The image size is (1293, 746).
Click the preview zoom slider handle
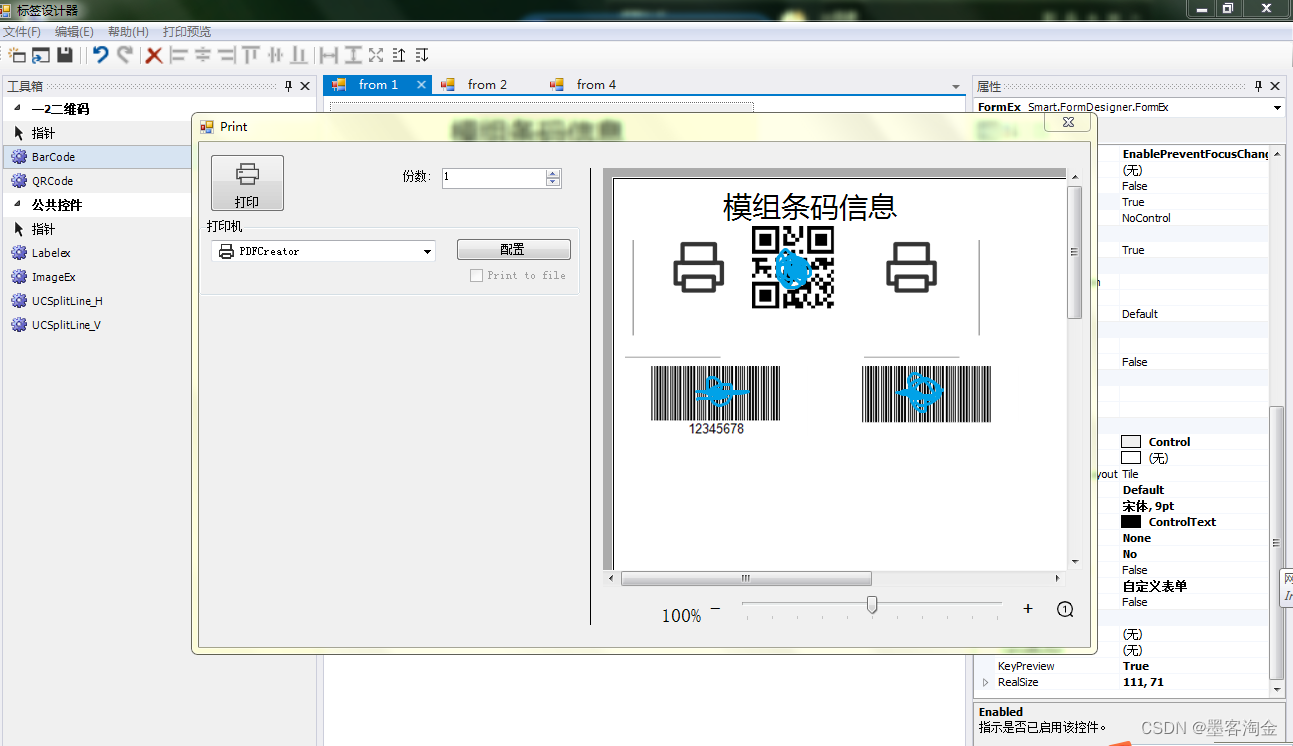tap(872, 605)
